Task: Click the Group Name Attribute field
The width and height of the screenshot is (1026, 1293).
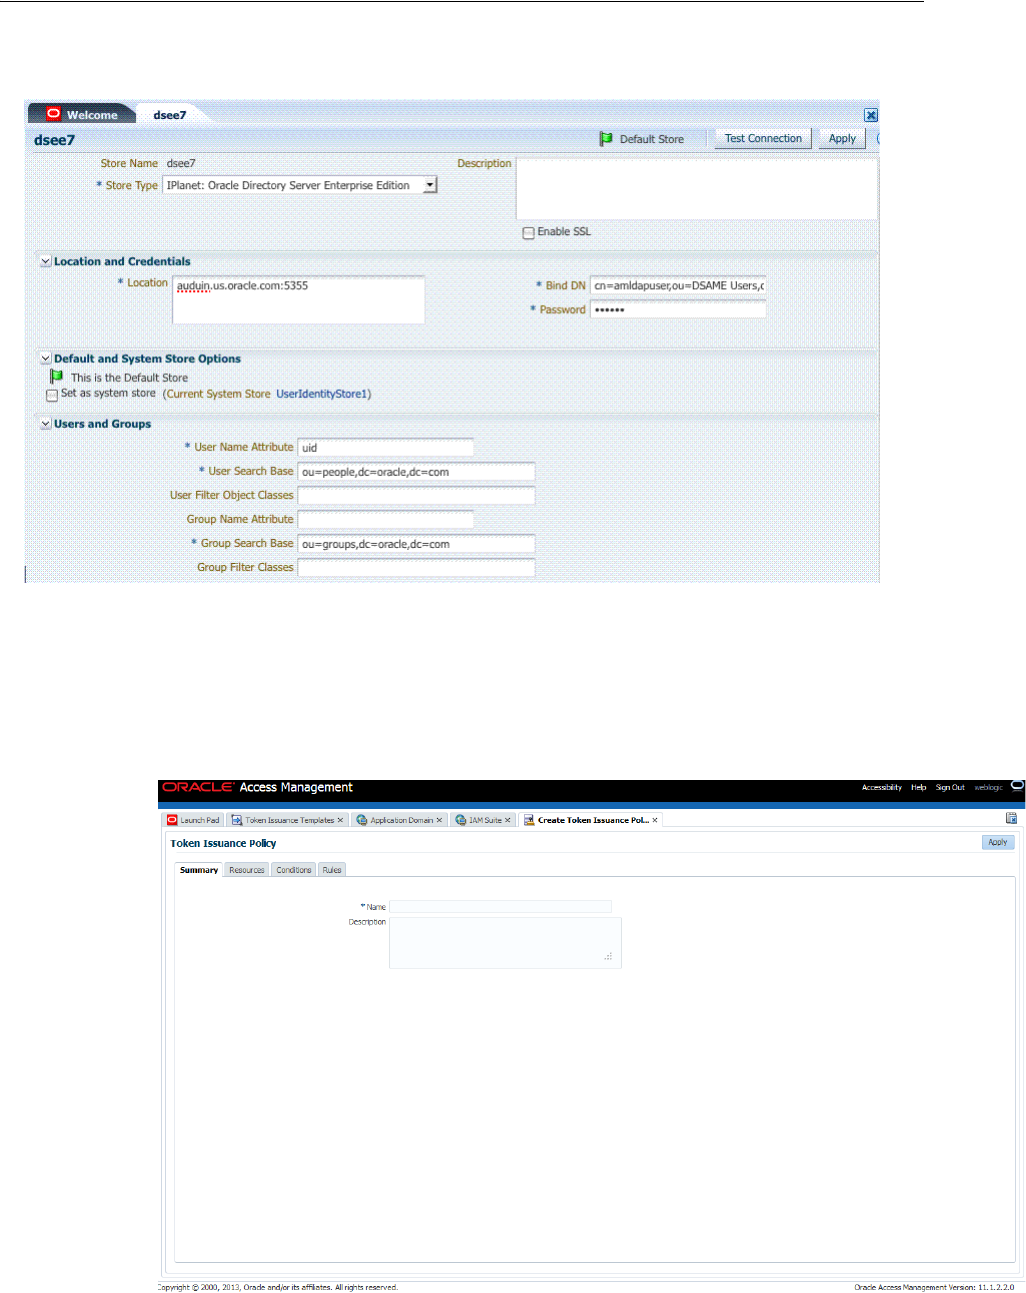Action: click(x=386, y=520)
